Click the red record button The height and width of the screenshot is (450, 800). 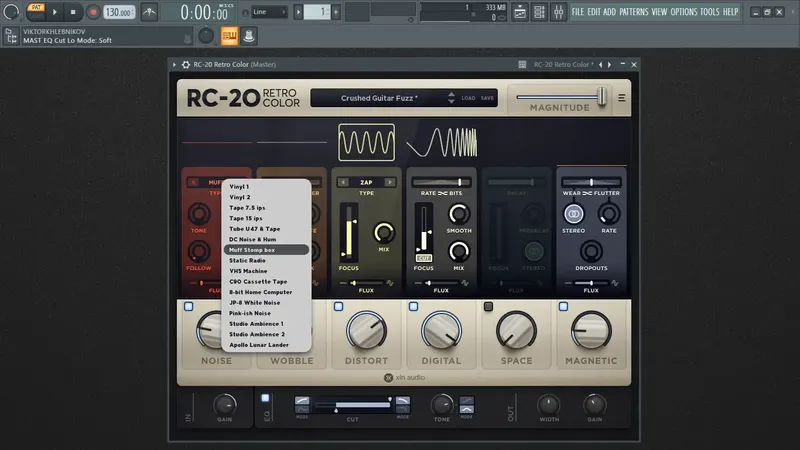[x=93, y=12]
